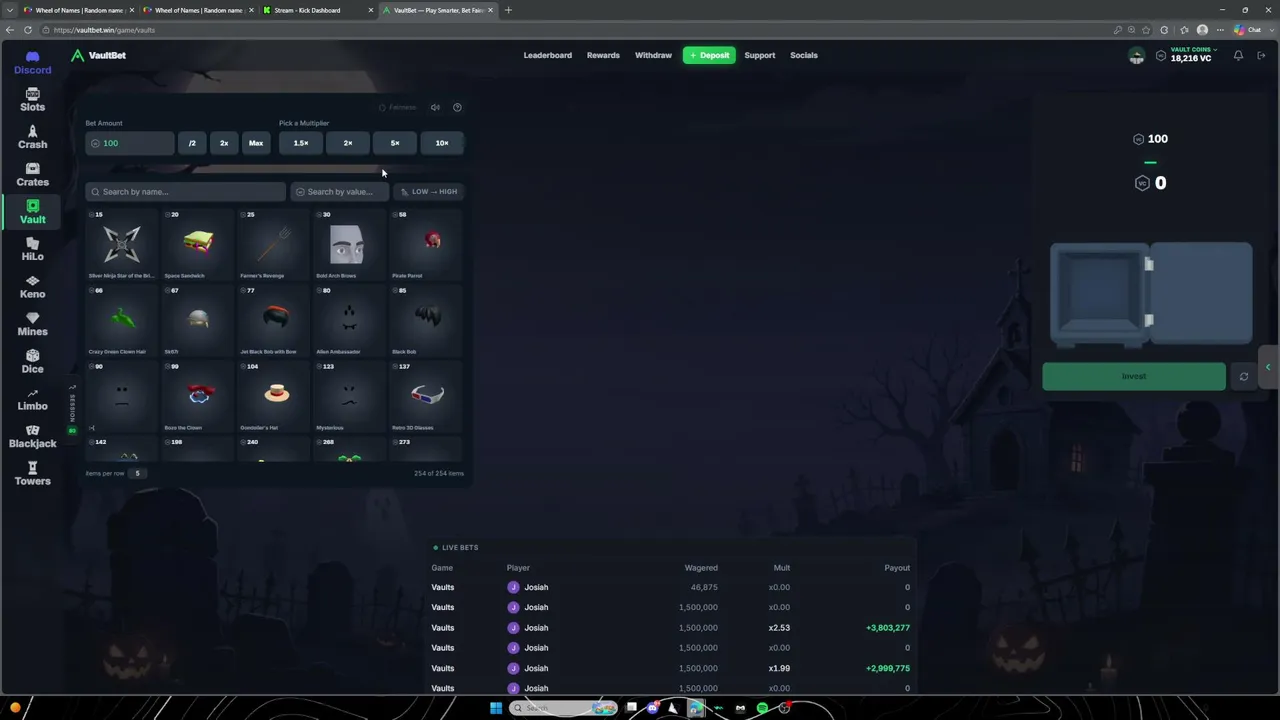Open the user avatar profile
The height and width of the screenshot is (720, 1280).
[x=1136, y=56]
